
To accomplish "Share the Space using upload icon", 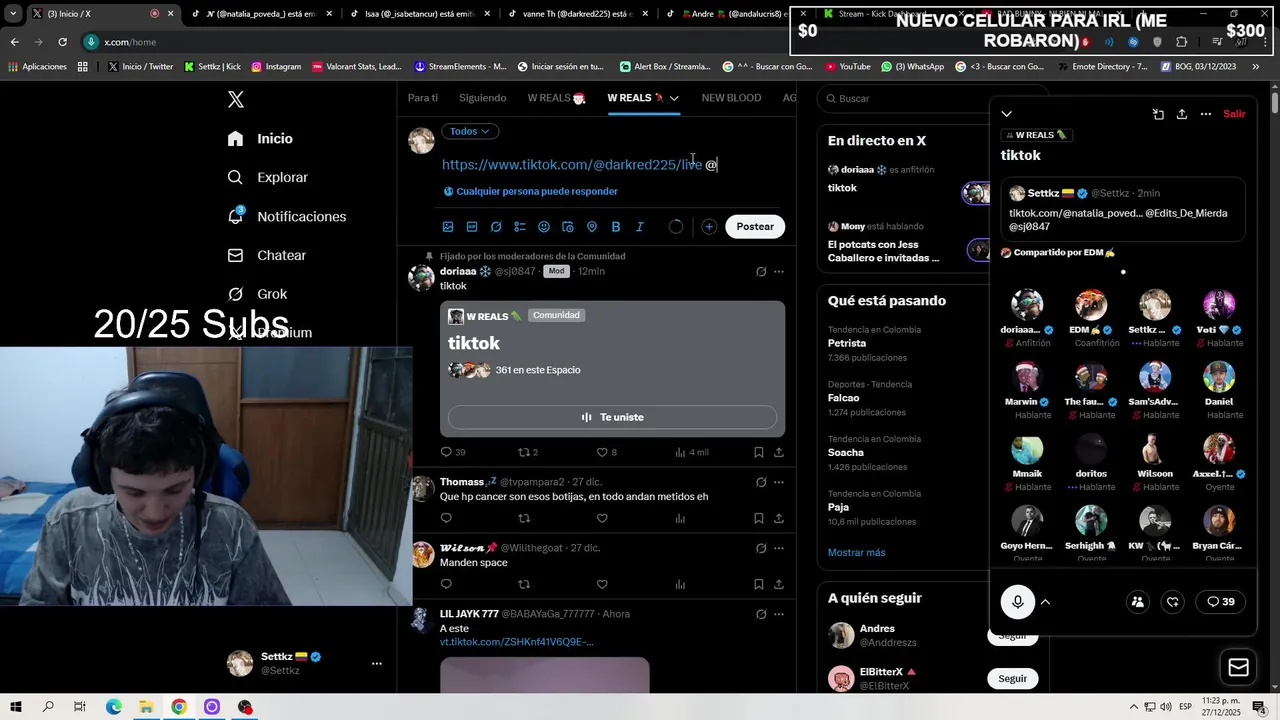I will point(1182,114).
